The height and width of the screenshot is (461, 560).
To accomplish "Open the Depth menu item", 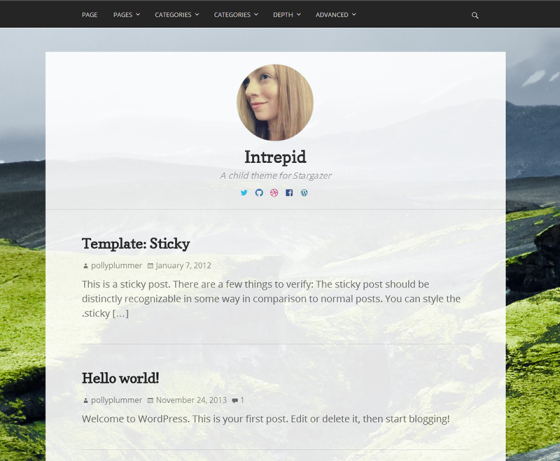I will [283, 15].
